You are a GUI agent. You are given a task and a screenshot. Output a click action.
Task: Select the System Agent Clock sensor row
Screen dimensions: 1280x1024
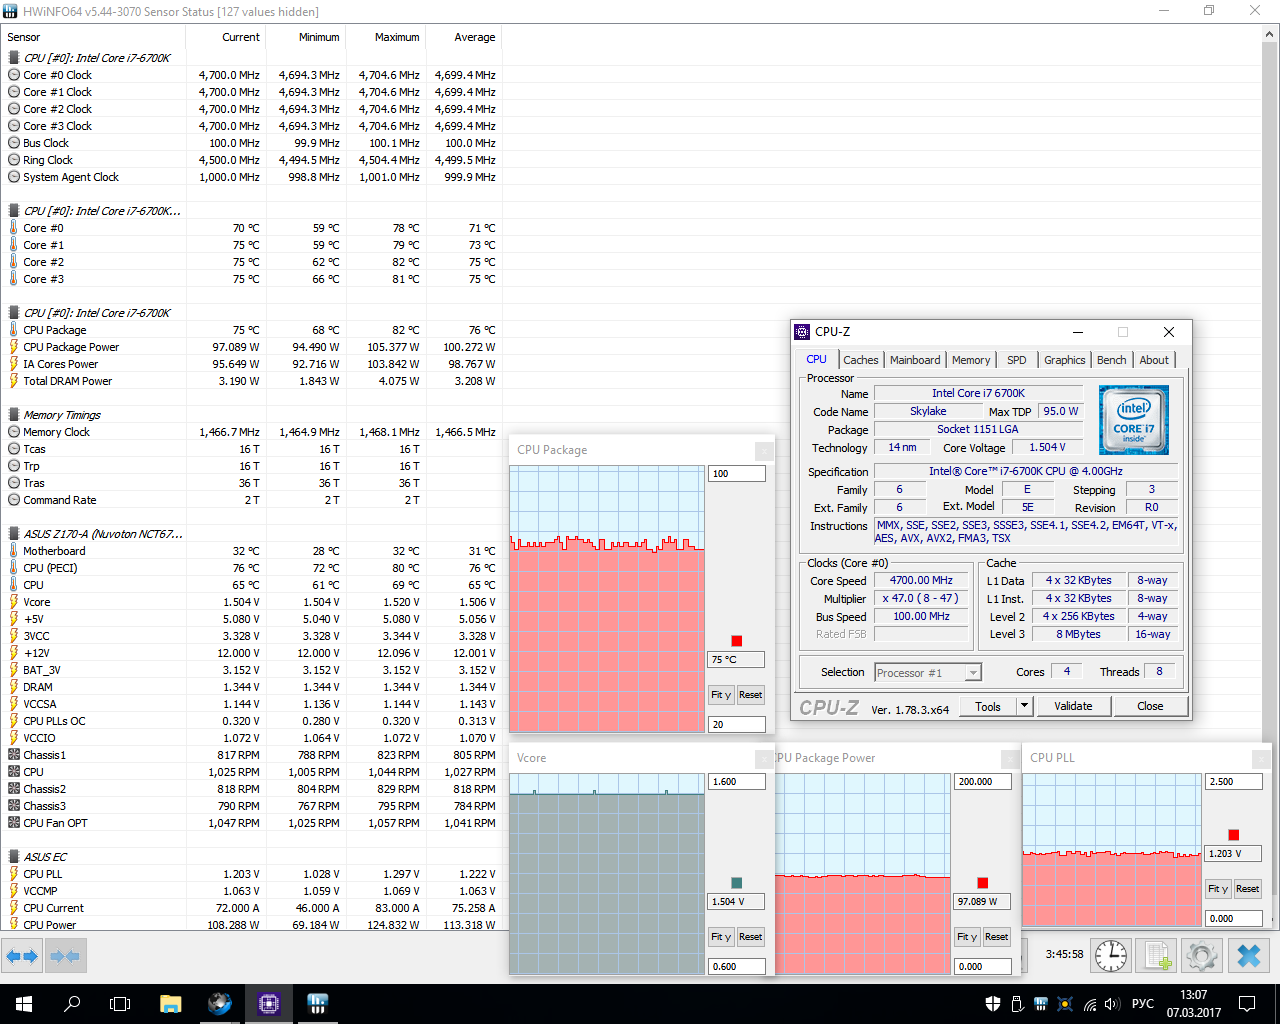pyautogui.click(x=251, y=177)
